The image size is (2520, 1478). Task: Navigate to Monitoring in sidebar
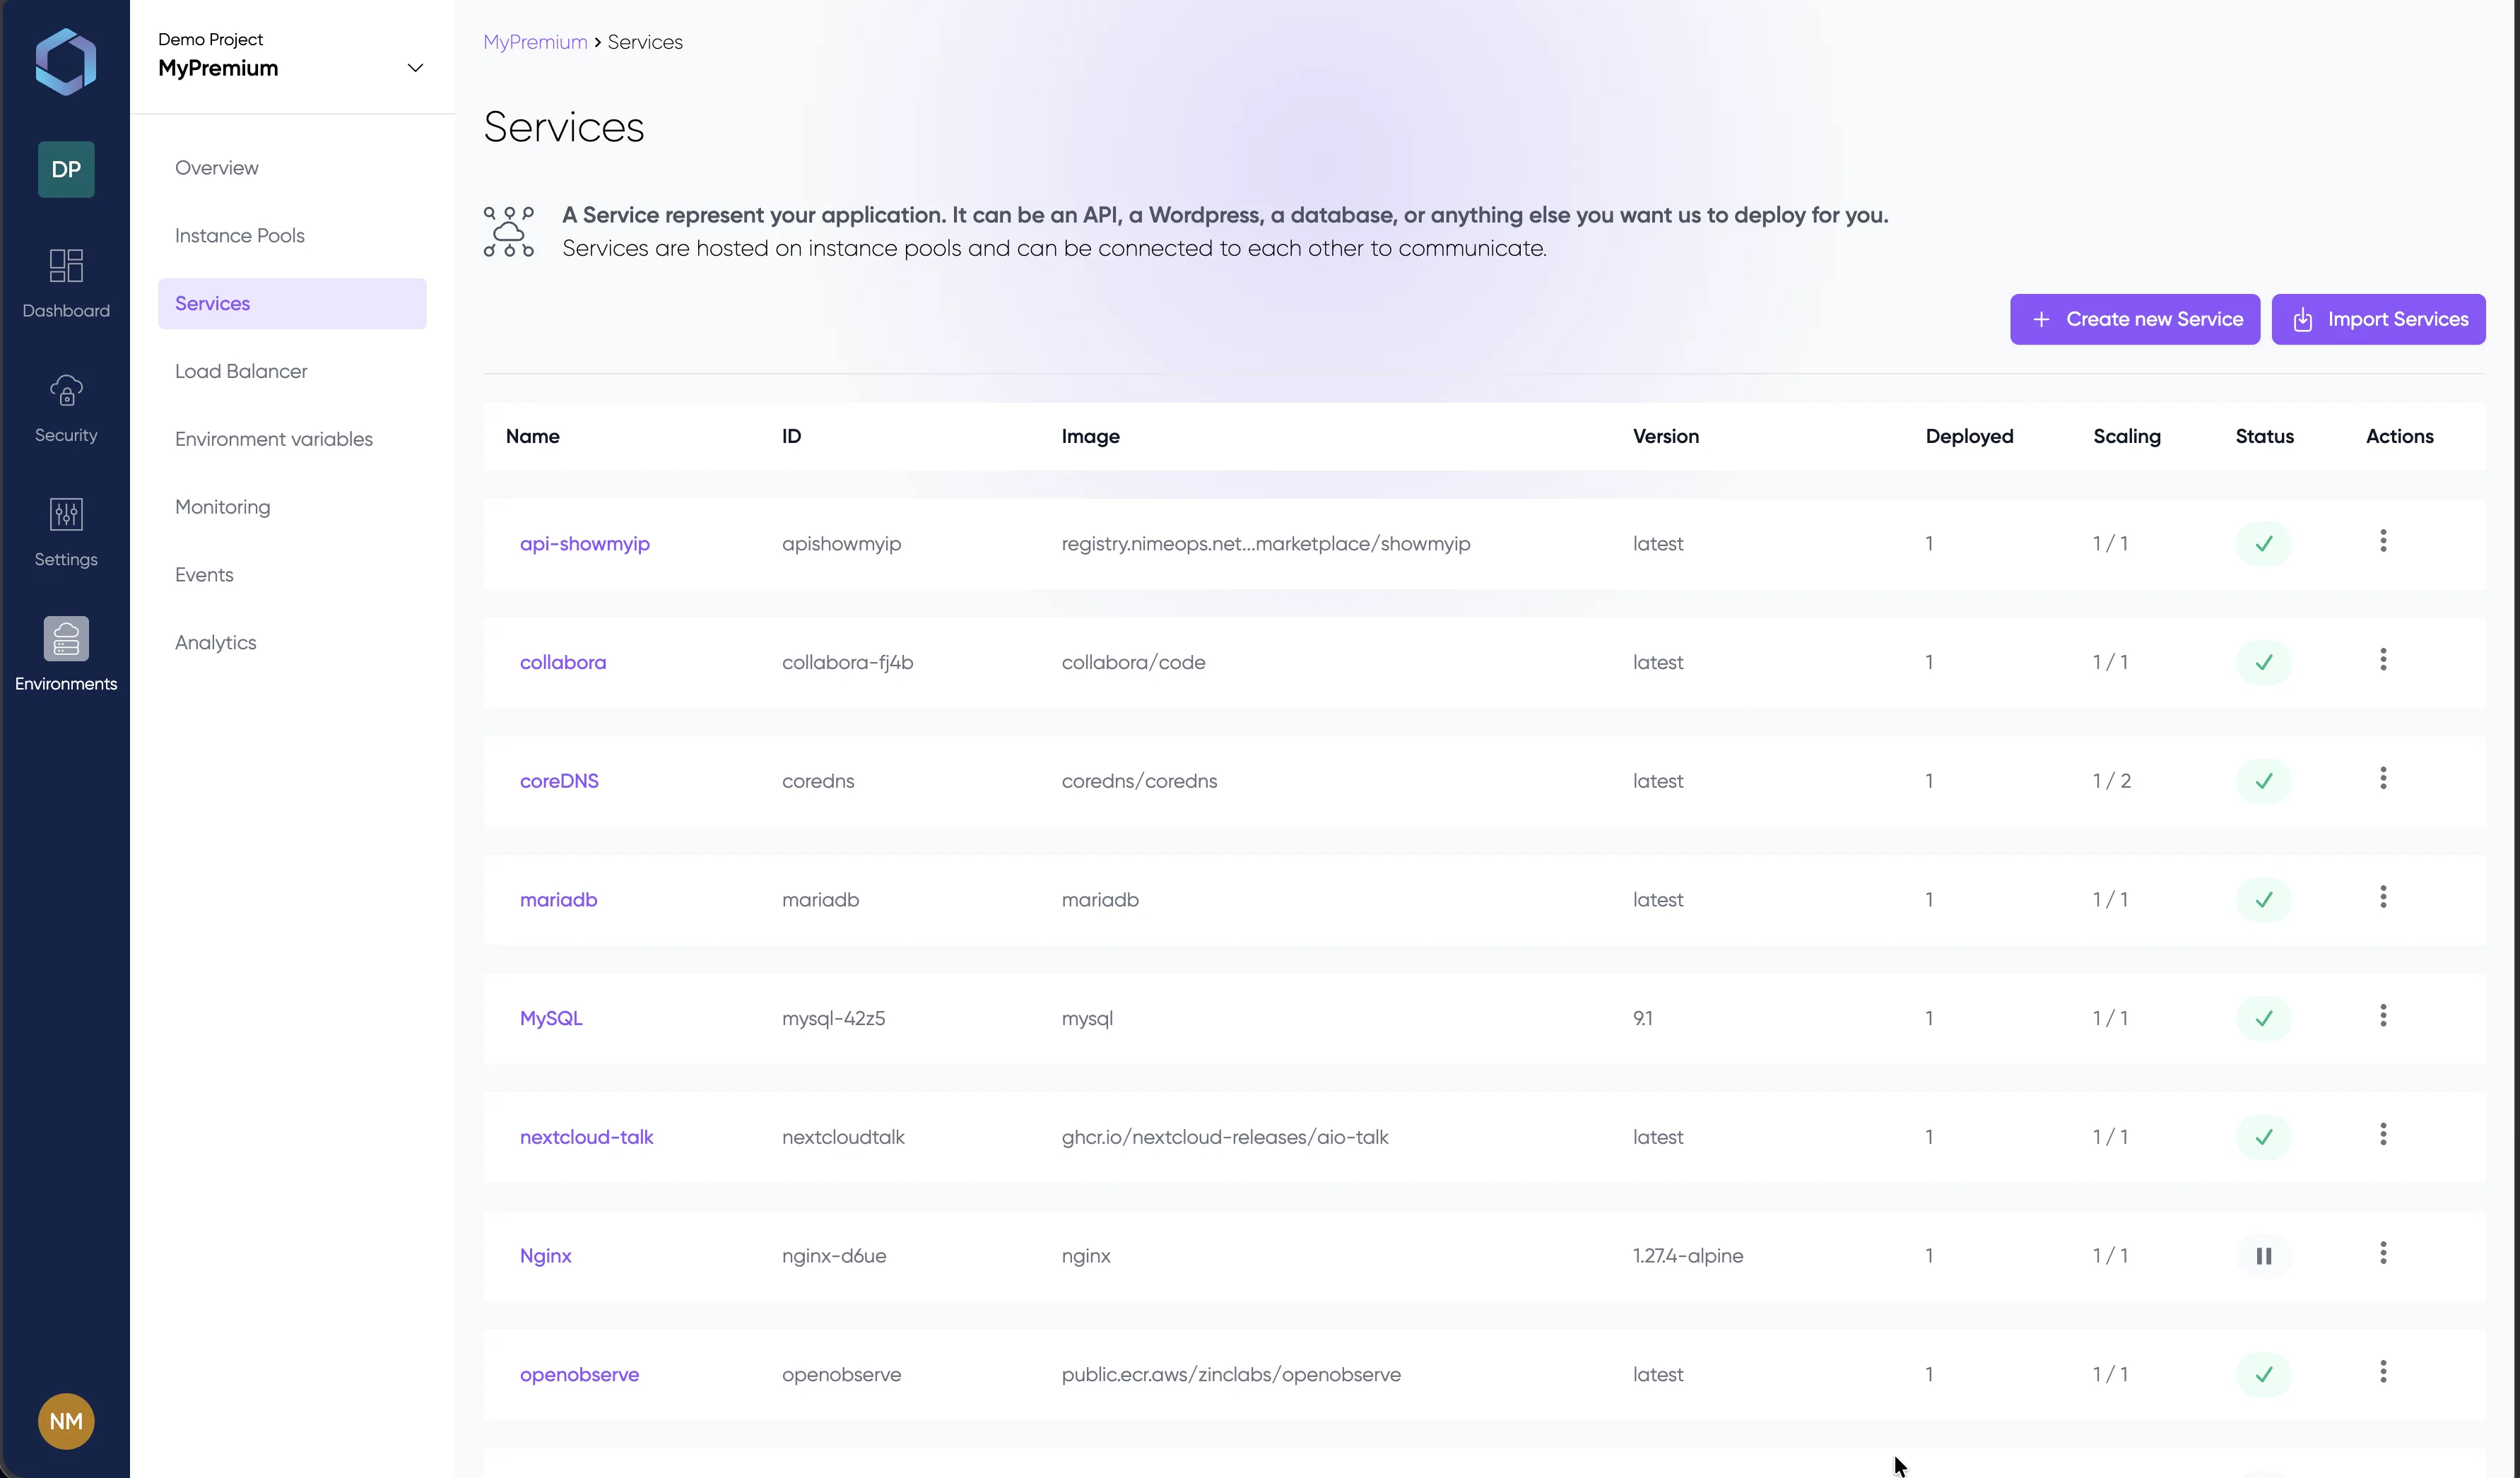pos(222,507)
